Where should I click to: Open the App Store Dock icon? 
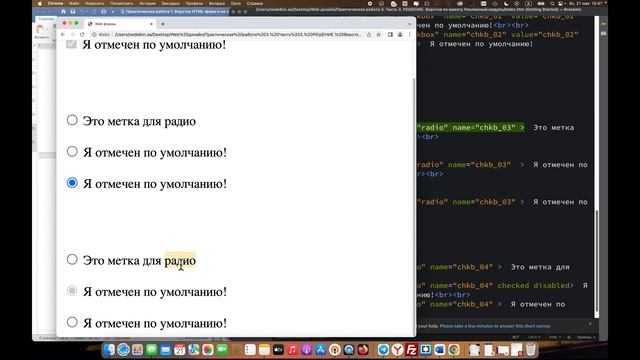(x=320, y=350)
